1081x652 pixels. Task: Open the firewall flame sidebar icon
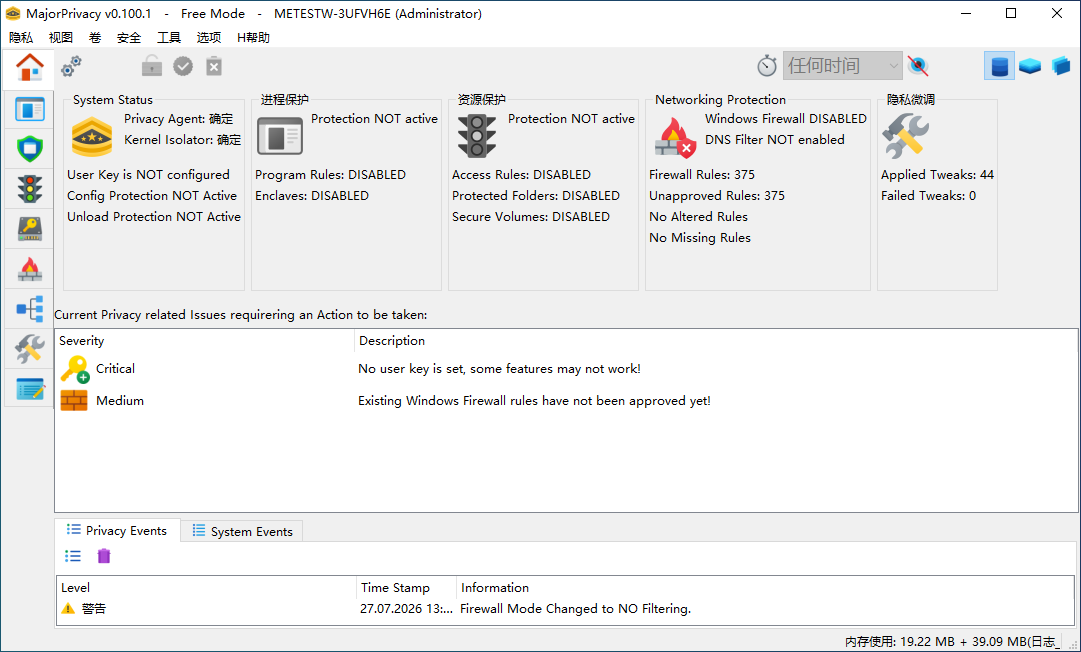[29, 269]
